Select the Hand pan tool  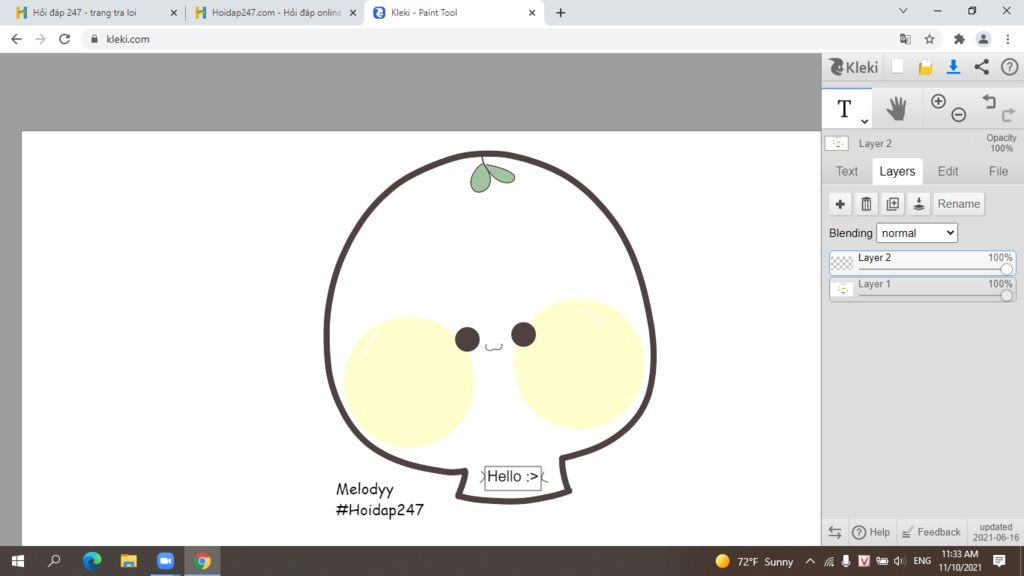click(896, 108)
